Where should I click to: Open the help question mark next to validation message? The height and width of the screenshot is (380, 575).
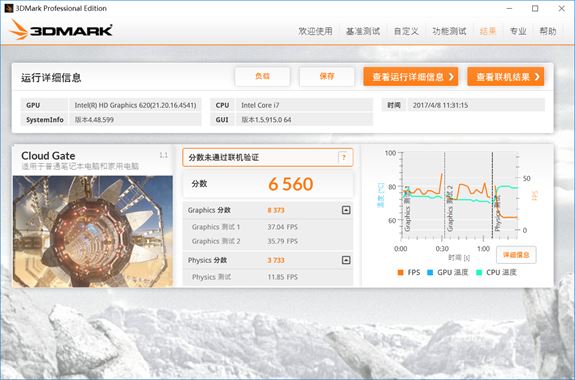(344, 157)
